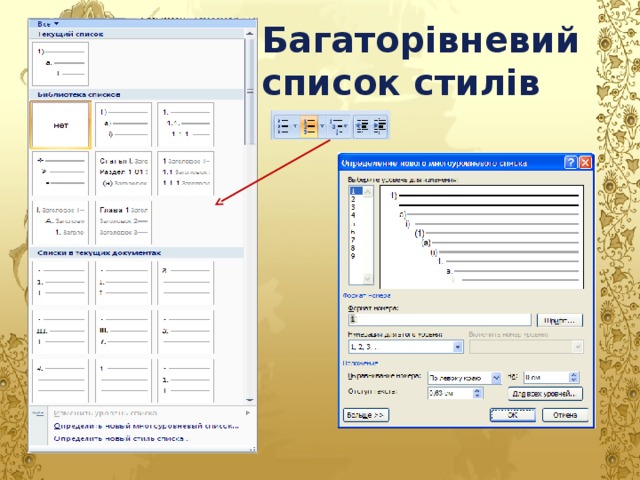Click the decrease indent icon

point(362,126)
